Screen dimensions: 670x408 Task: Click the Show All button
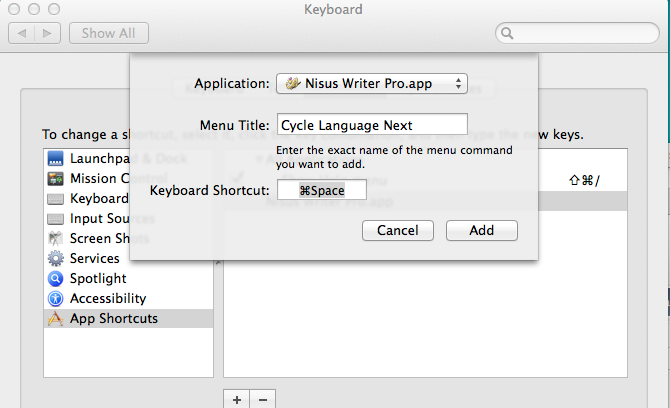click(109, 33)
